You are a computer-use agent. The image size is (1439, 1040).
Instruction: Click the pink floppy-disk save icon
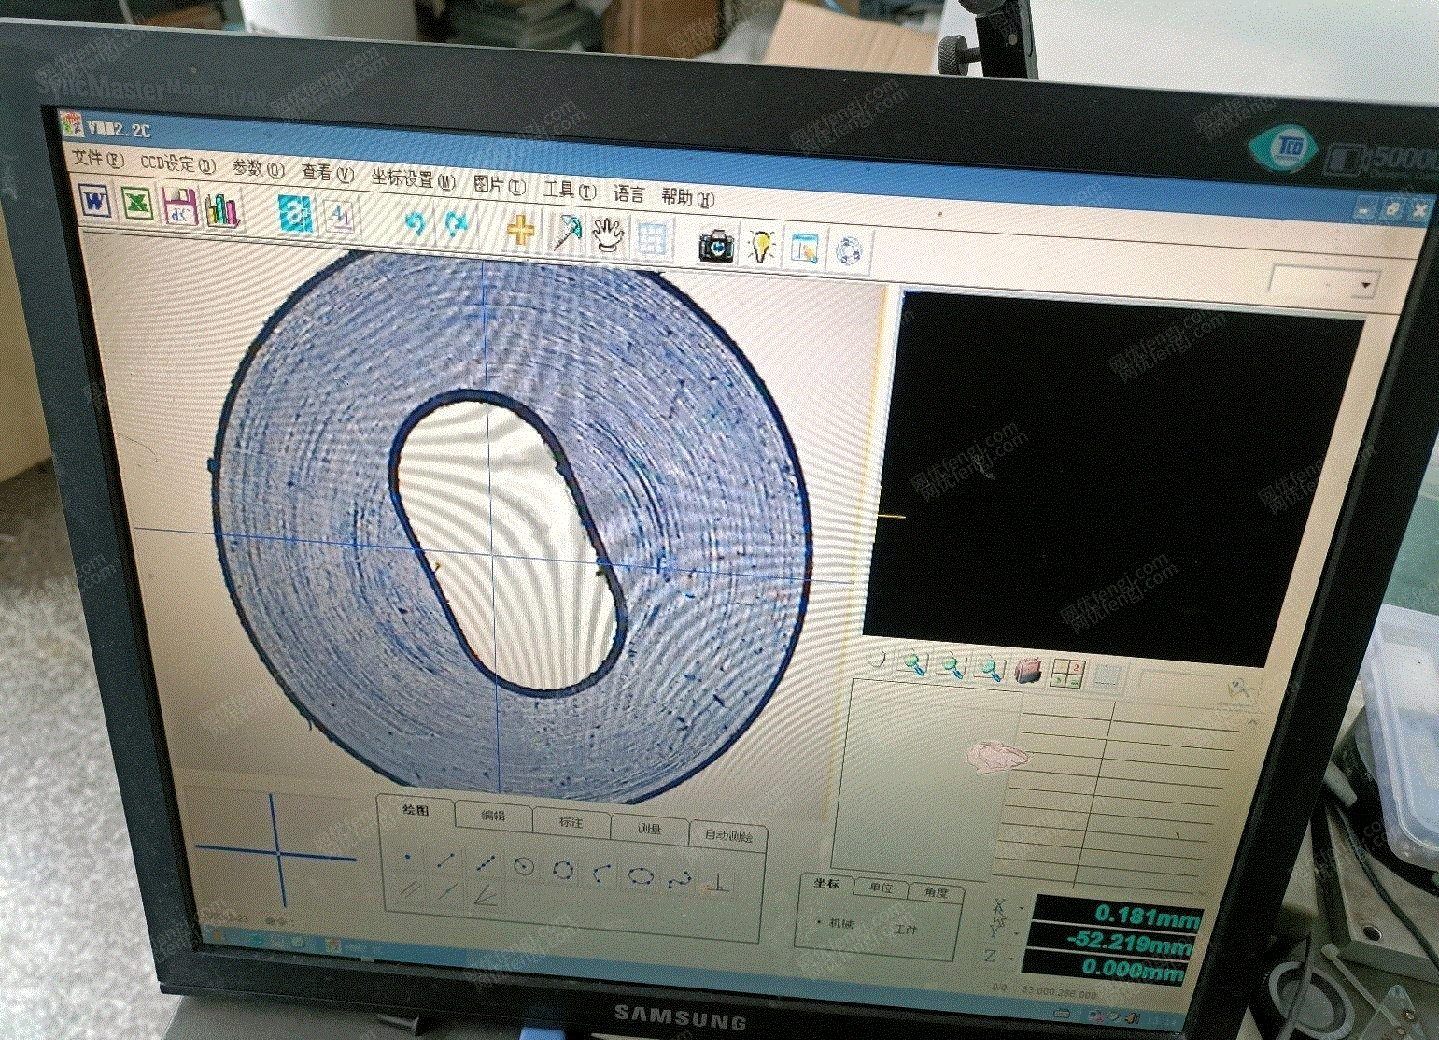180,206
